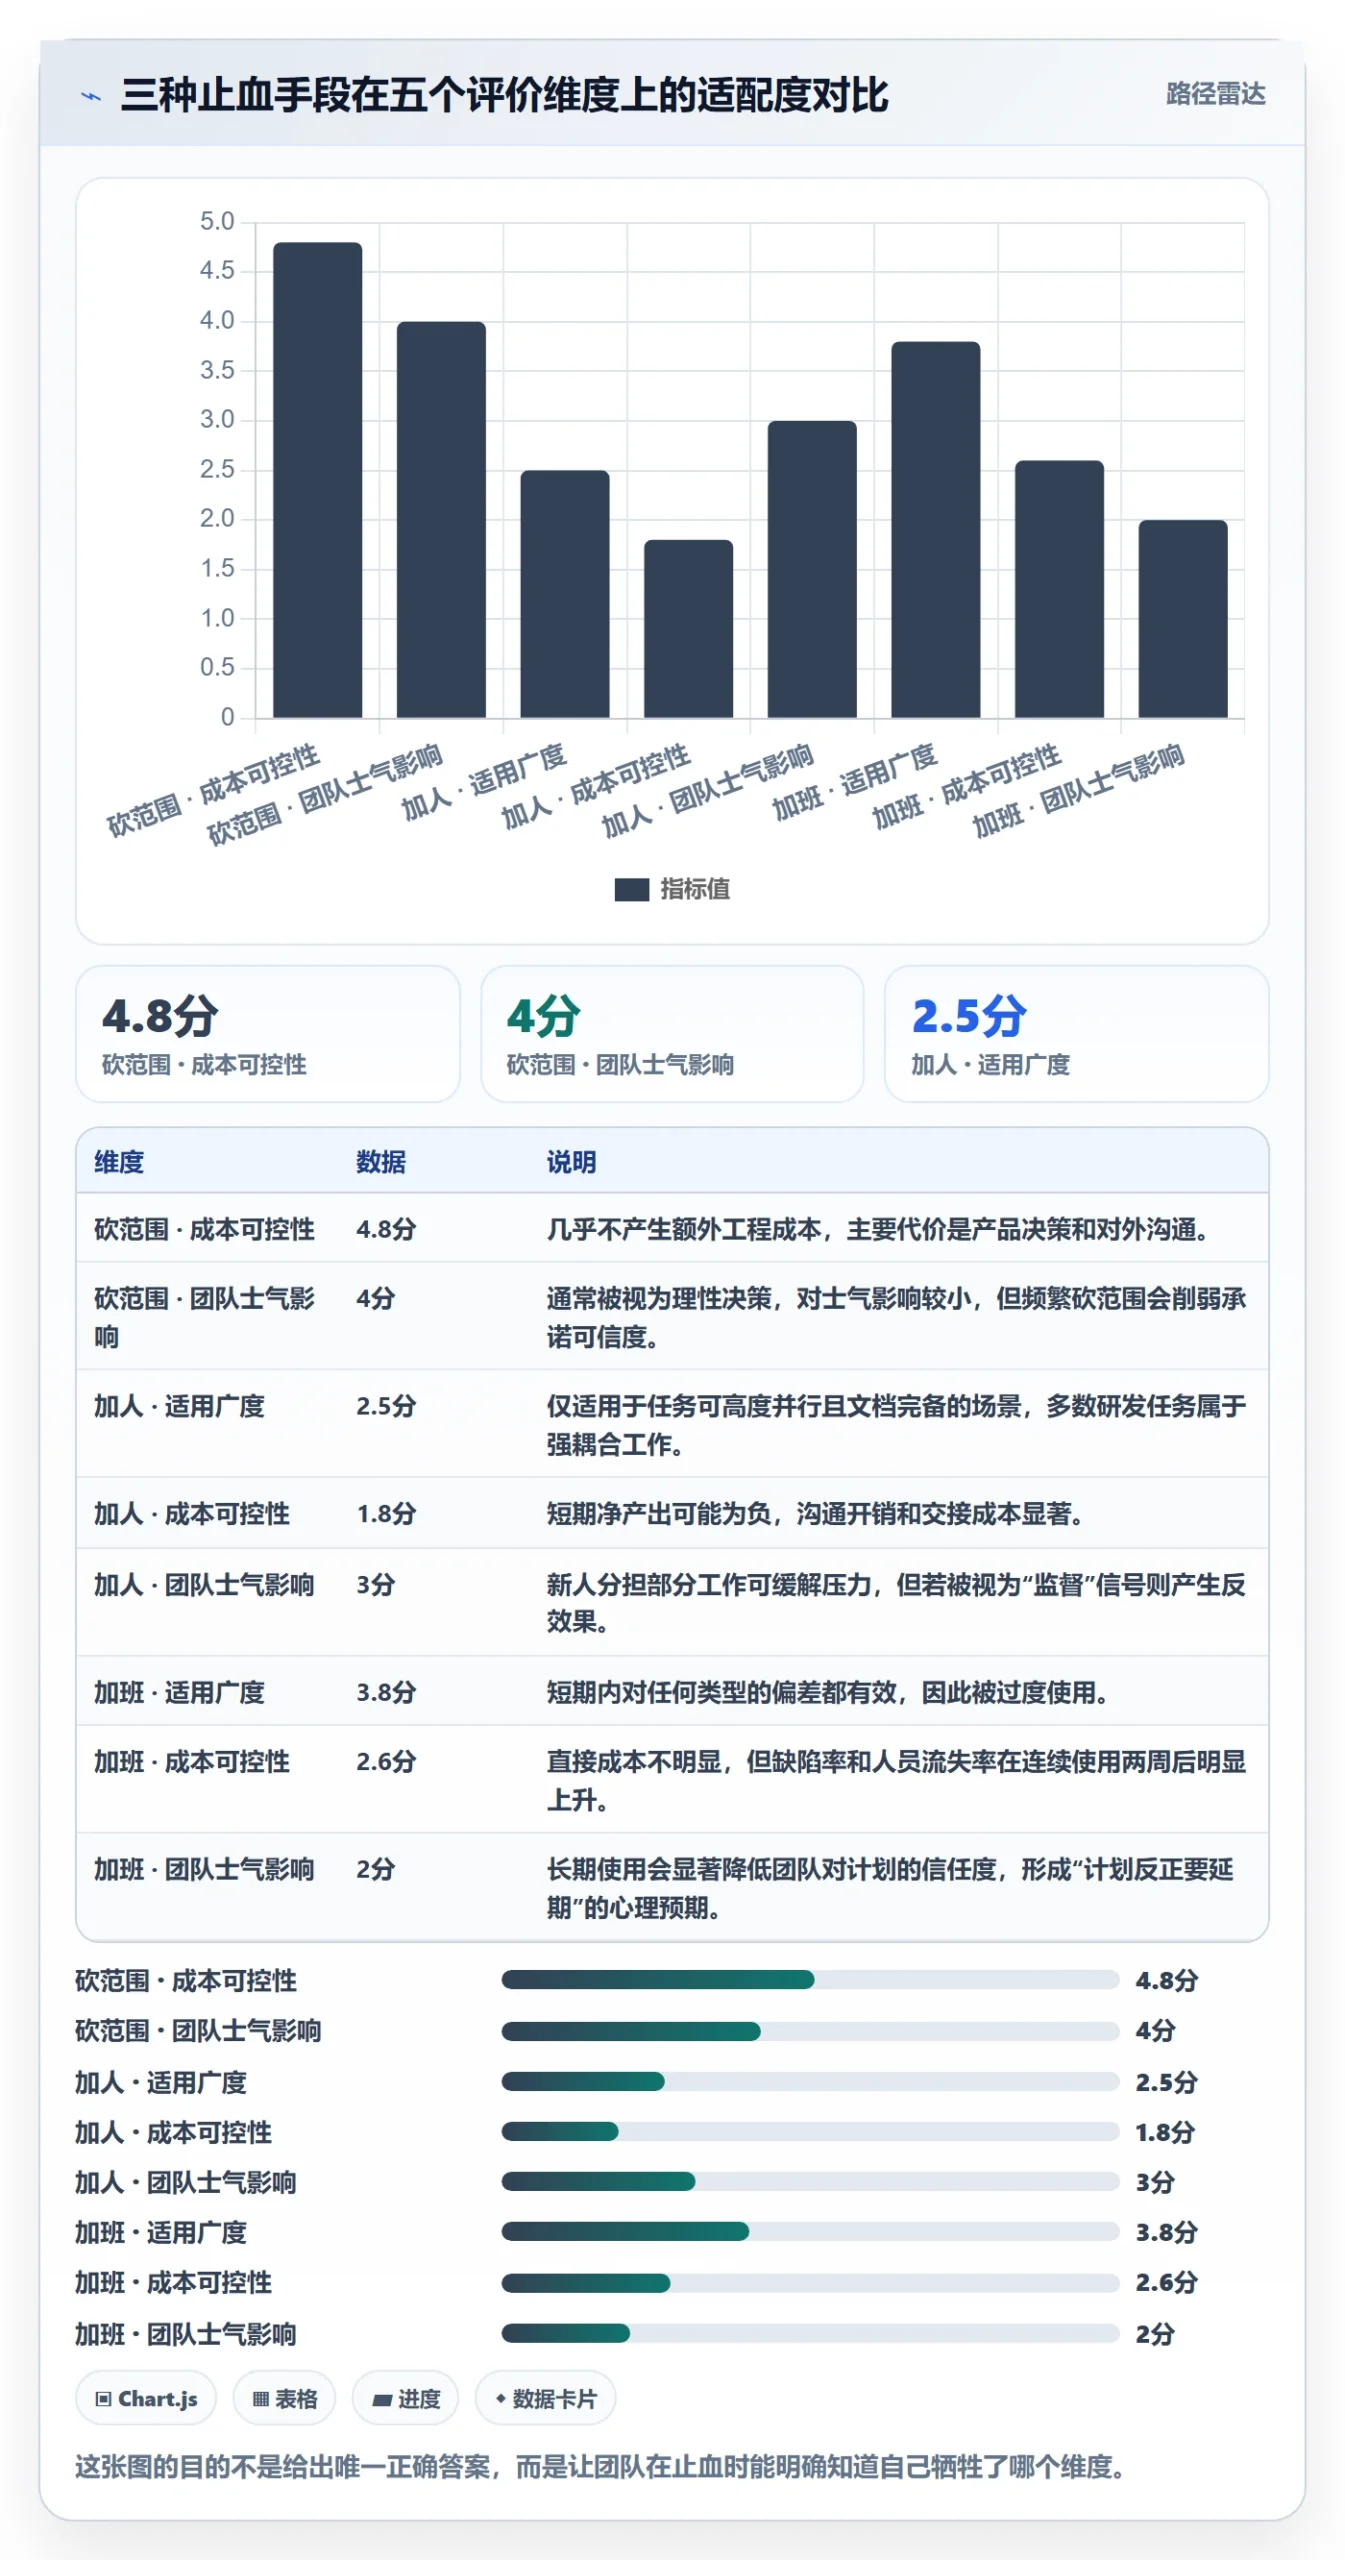Open the 2.5分 data card
Image resolution: width=1345 pixels, height=2560 pixels.
pyautogui.click(x=1077, y=1034)
